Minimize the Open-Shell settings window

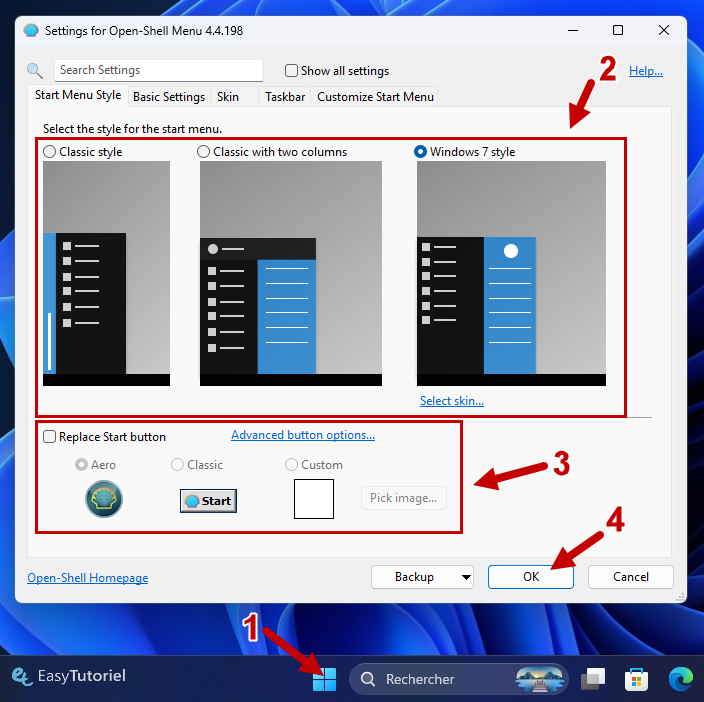[572, 30]
